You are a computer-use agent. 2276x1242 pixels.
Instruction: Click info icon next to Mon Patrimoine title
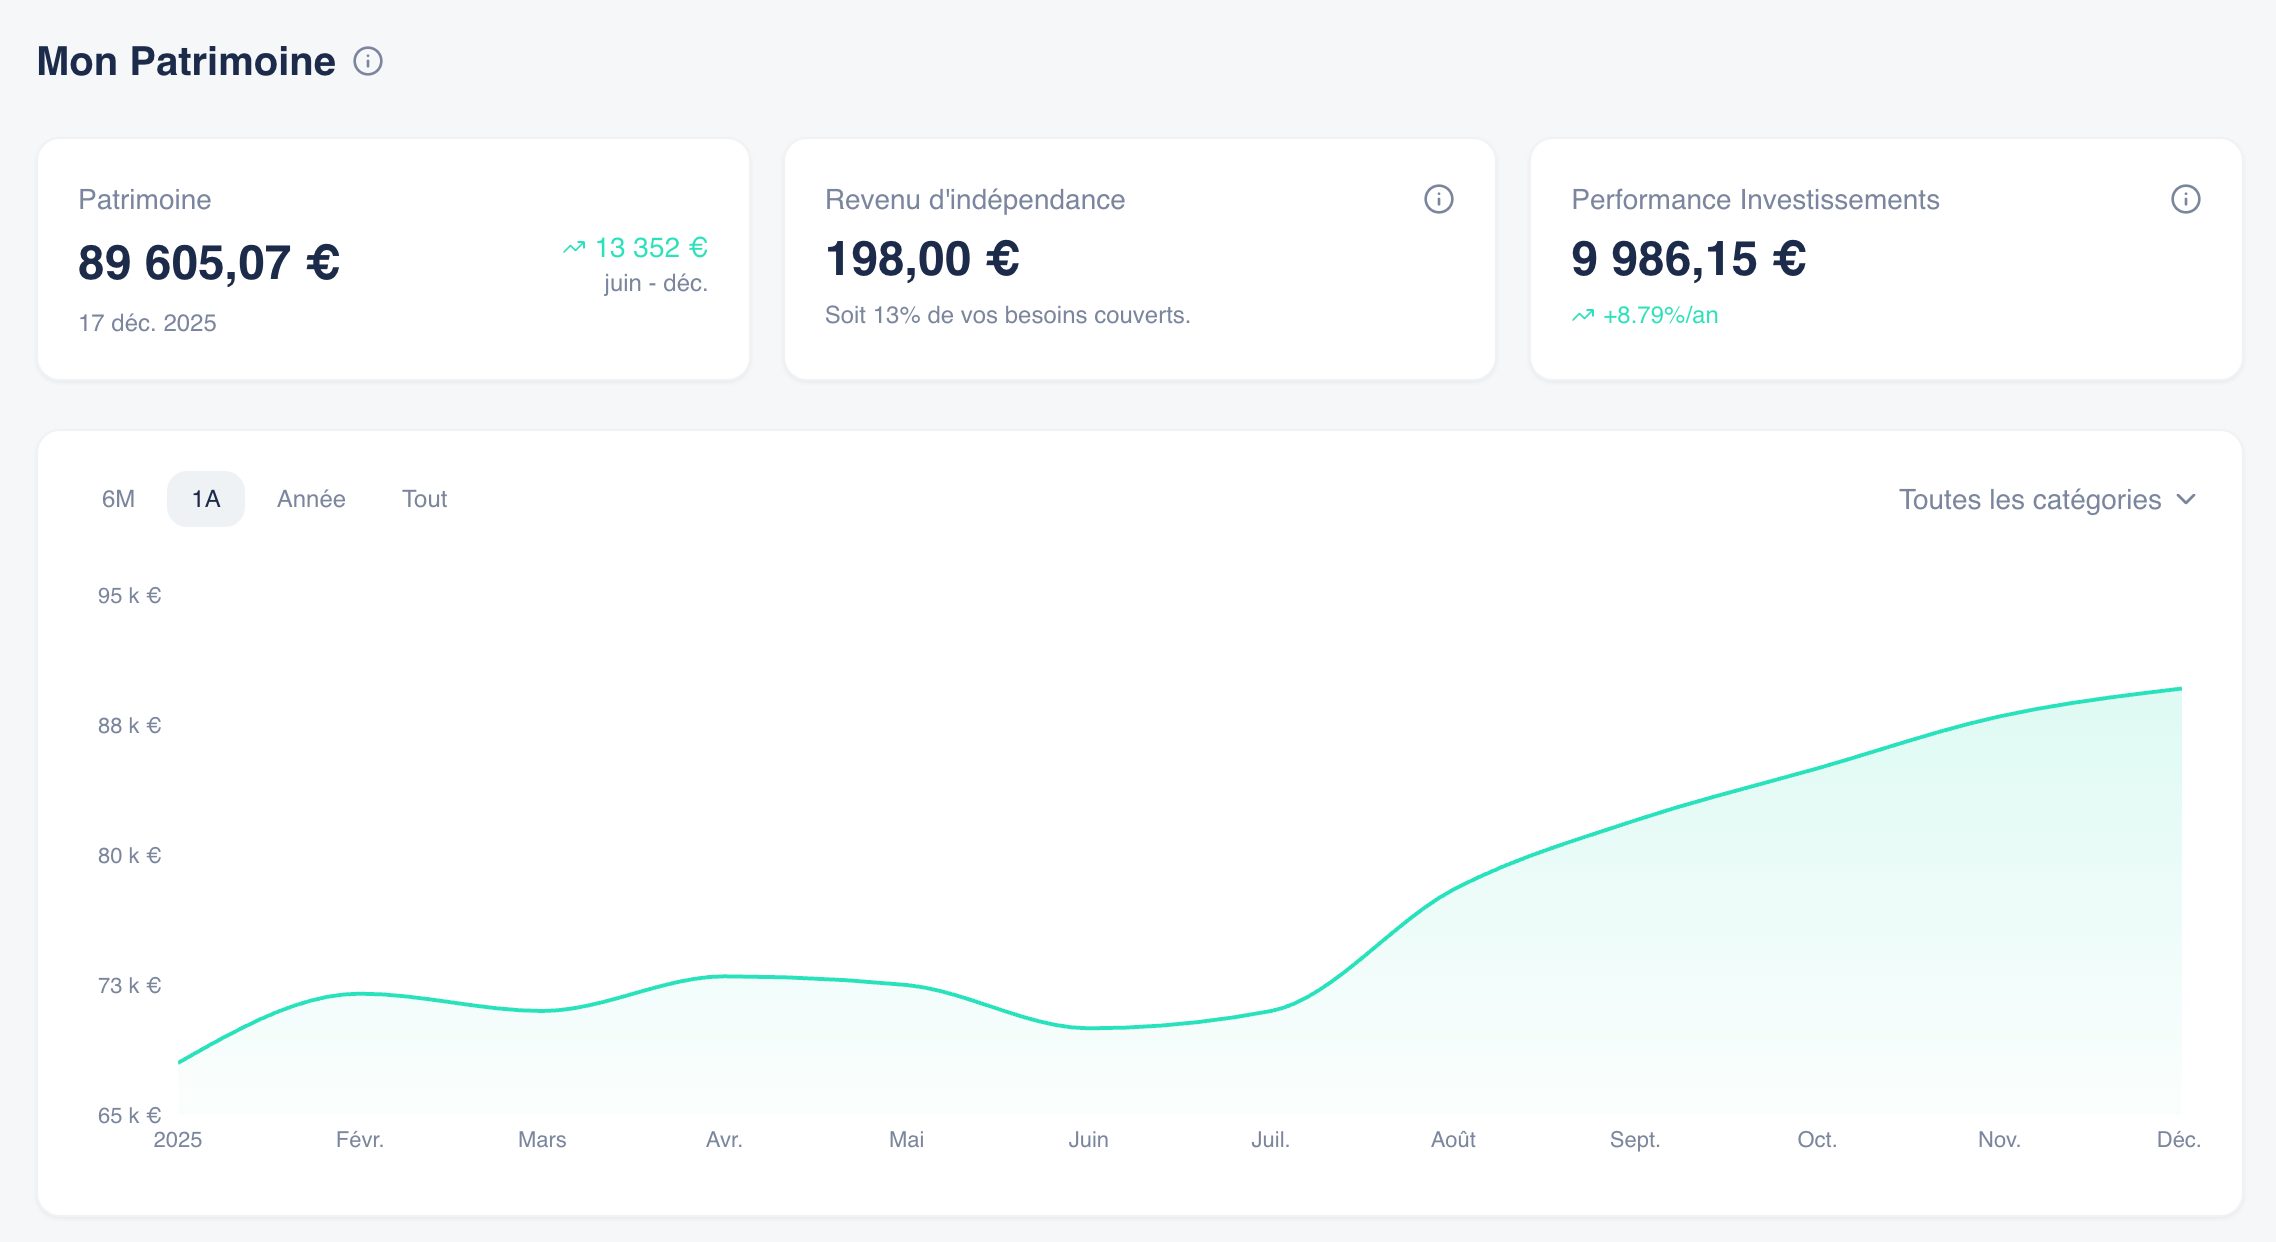tap(368, 62)
